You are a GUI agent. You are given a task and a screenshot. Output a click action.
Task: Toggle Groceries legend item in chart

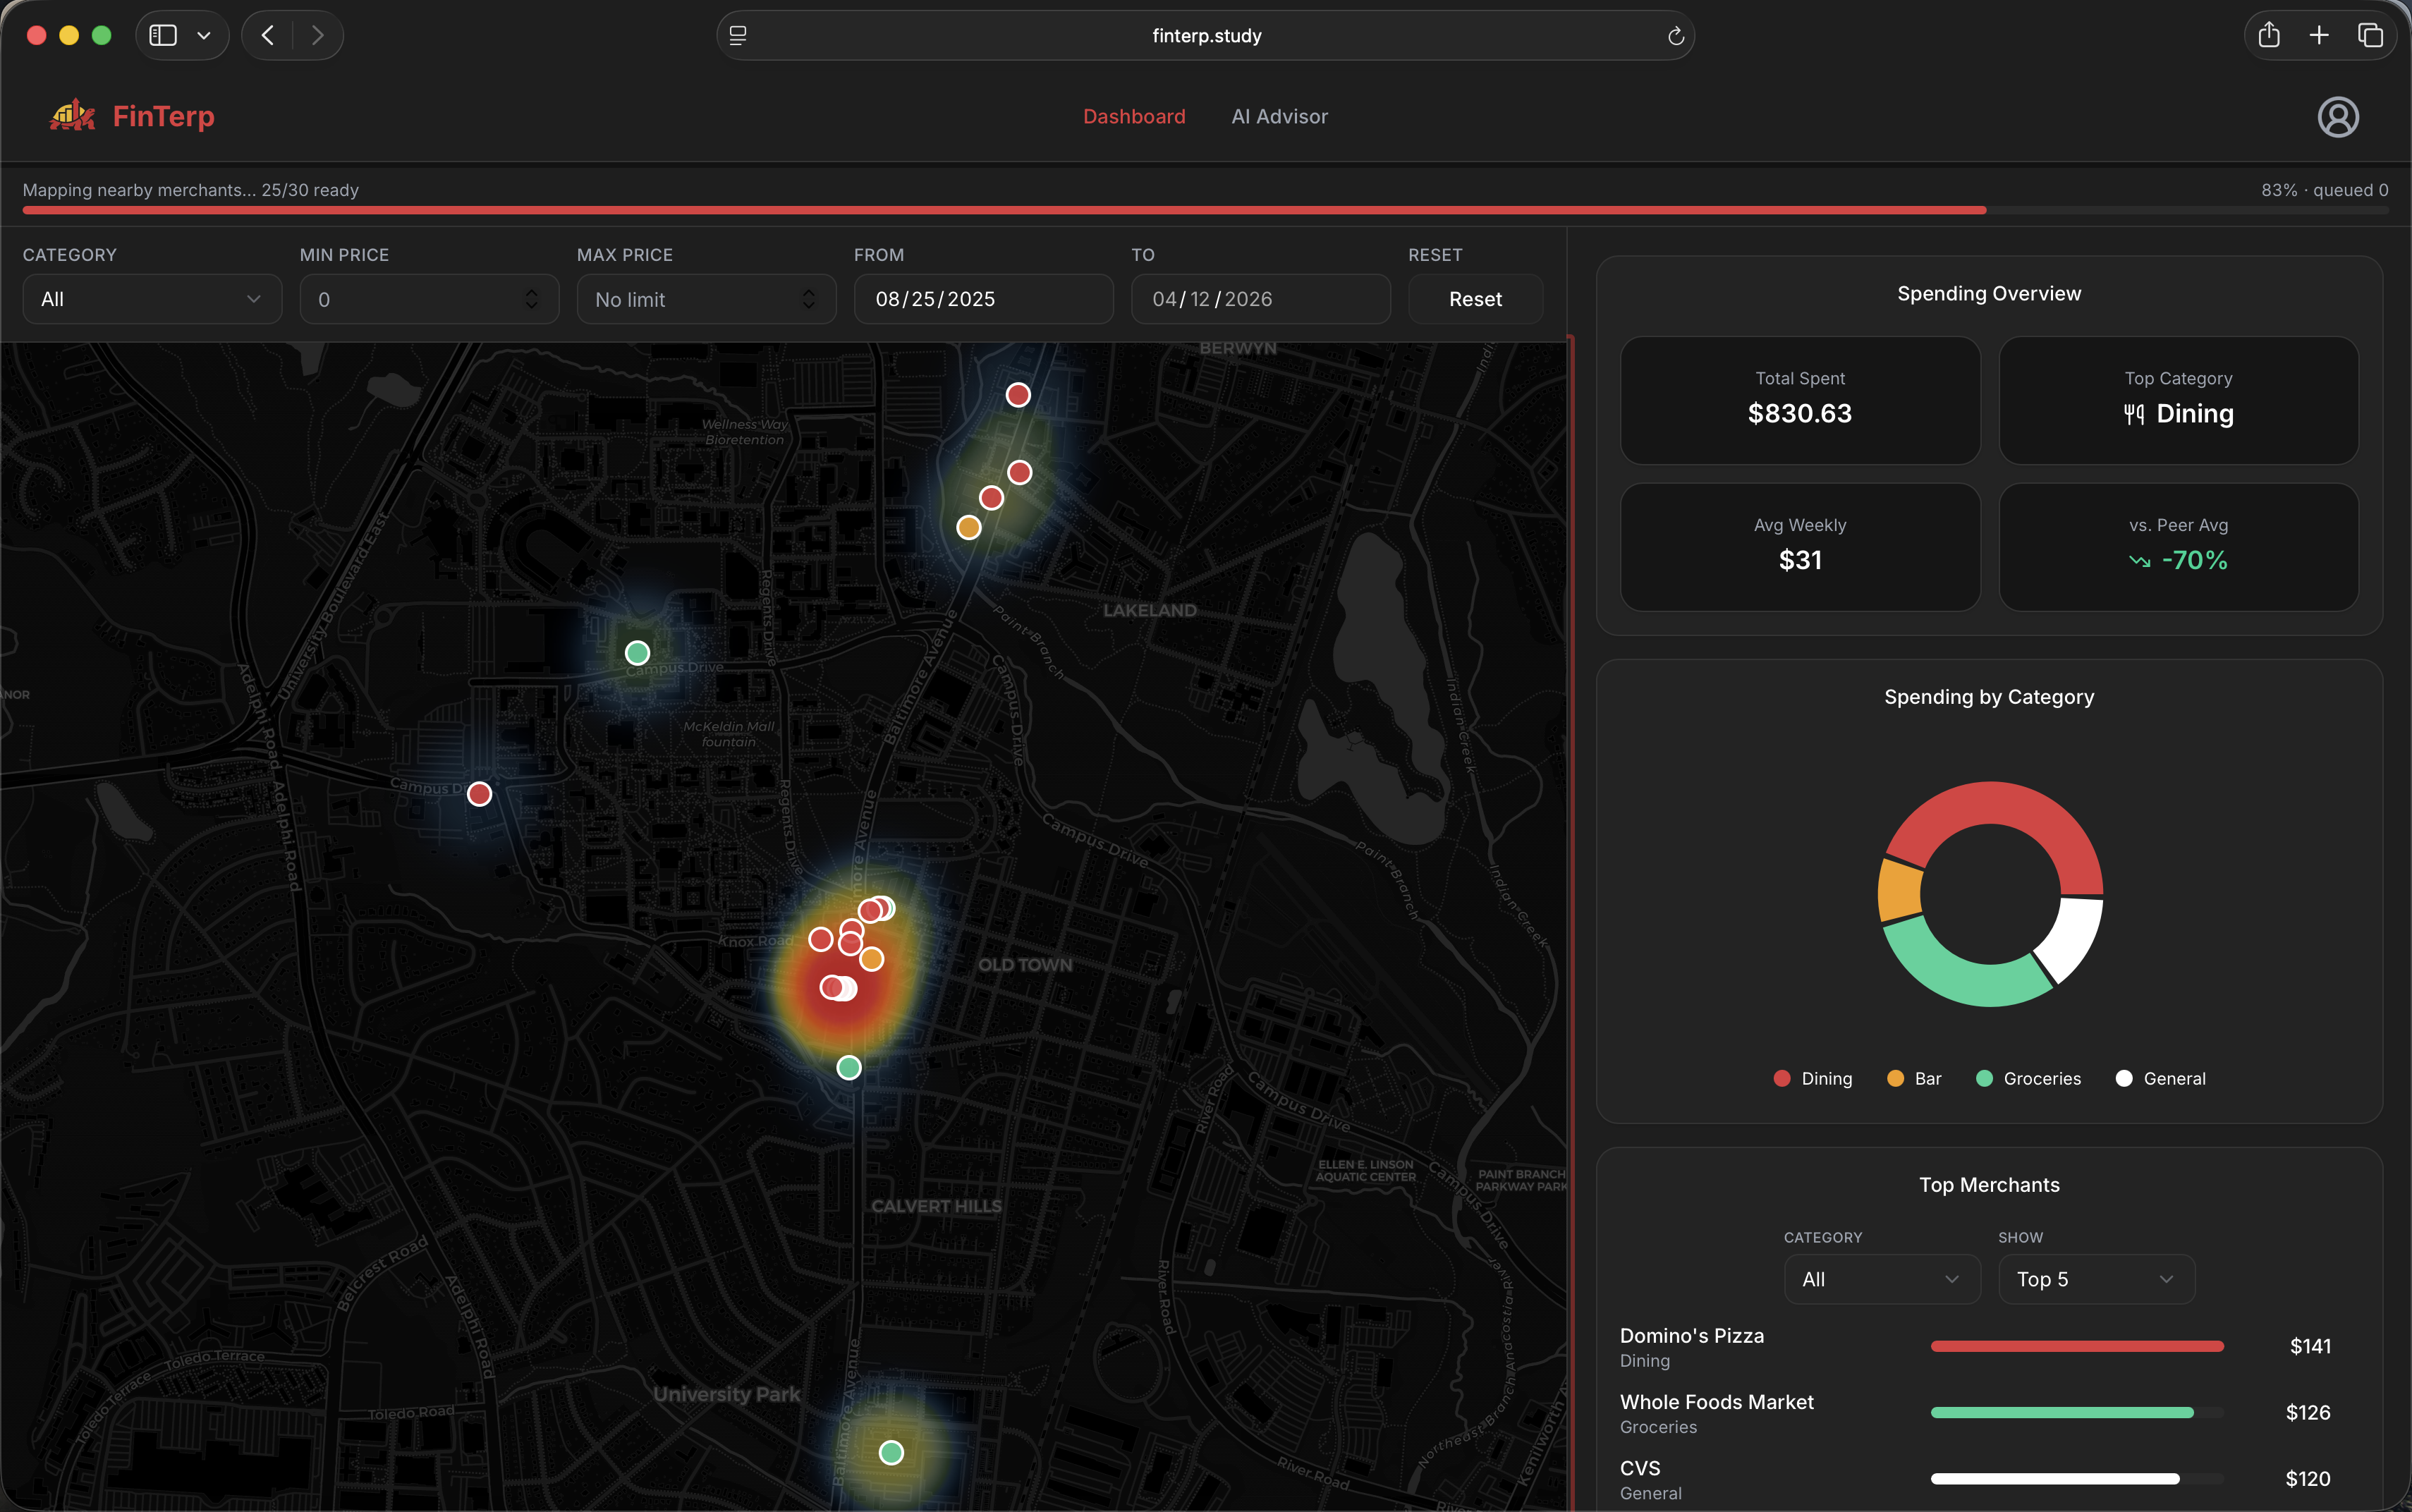click(x=2028, y=1078)
